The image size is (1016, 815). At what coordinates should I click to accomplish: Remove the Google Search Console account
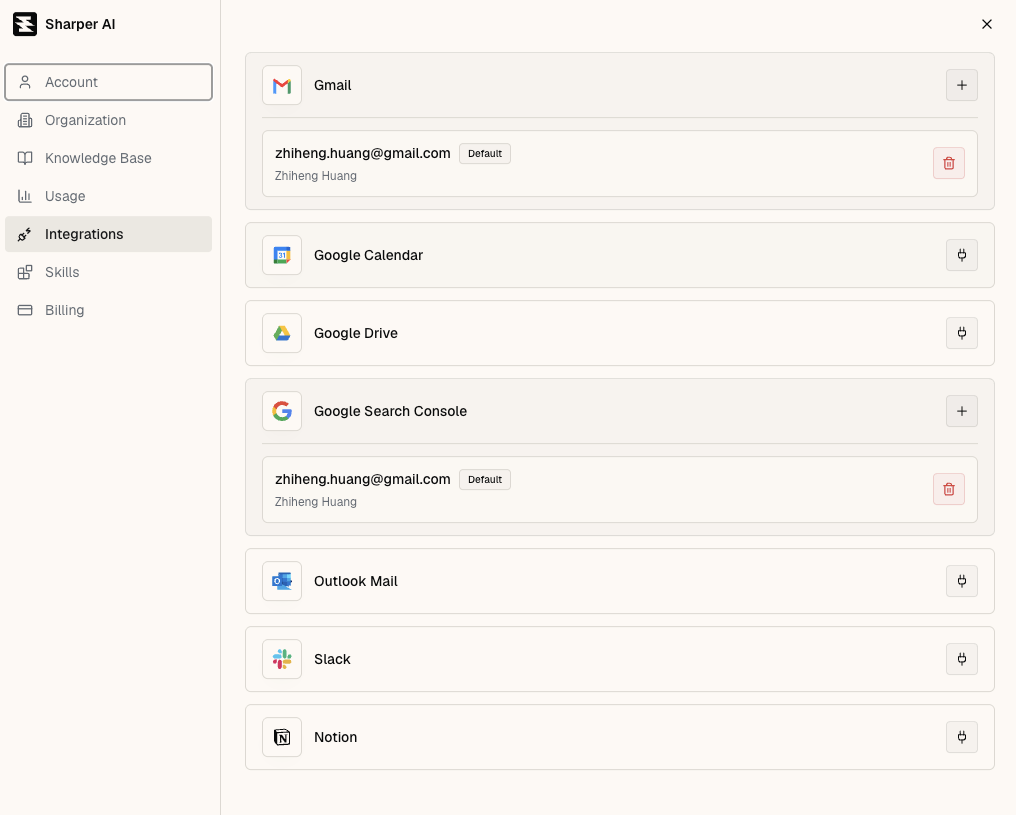coord(949,489)
